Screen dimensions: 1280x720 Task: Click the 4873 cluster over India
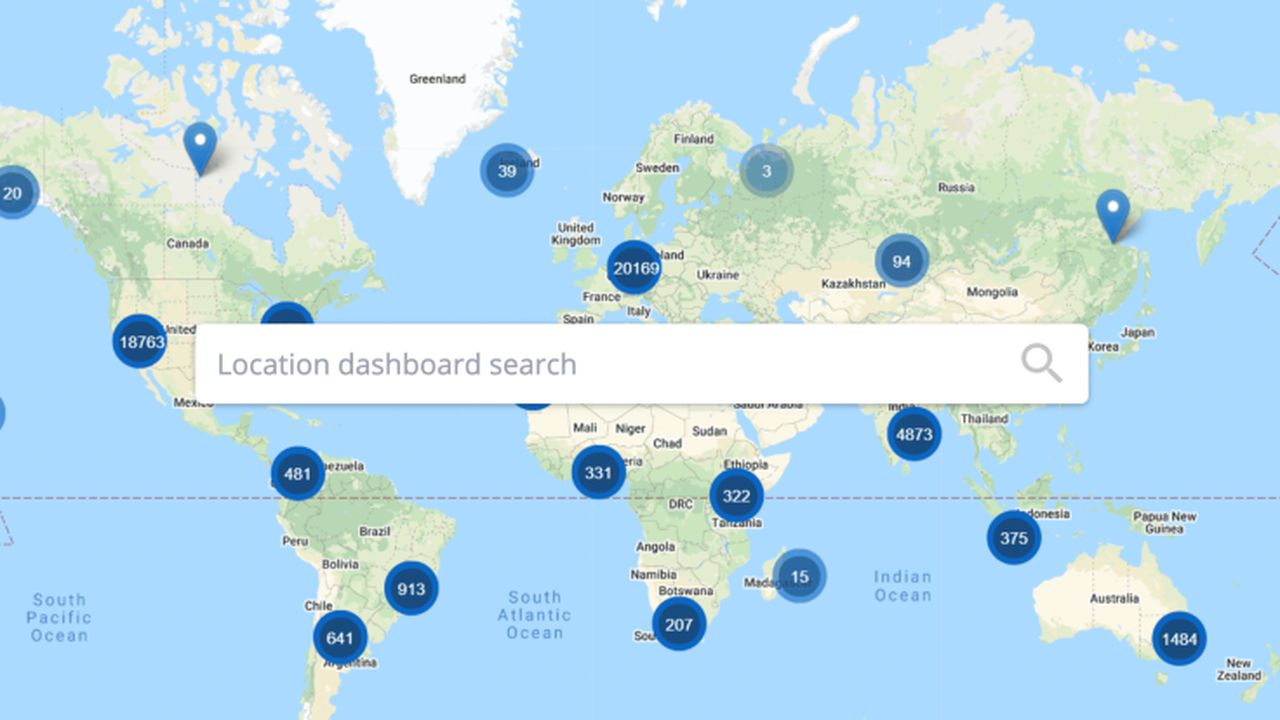[914, 434]
